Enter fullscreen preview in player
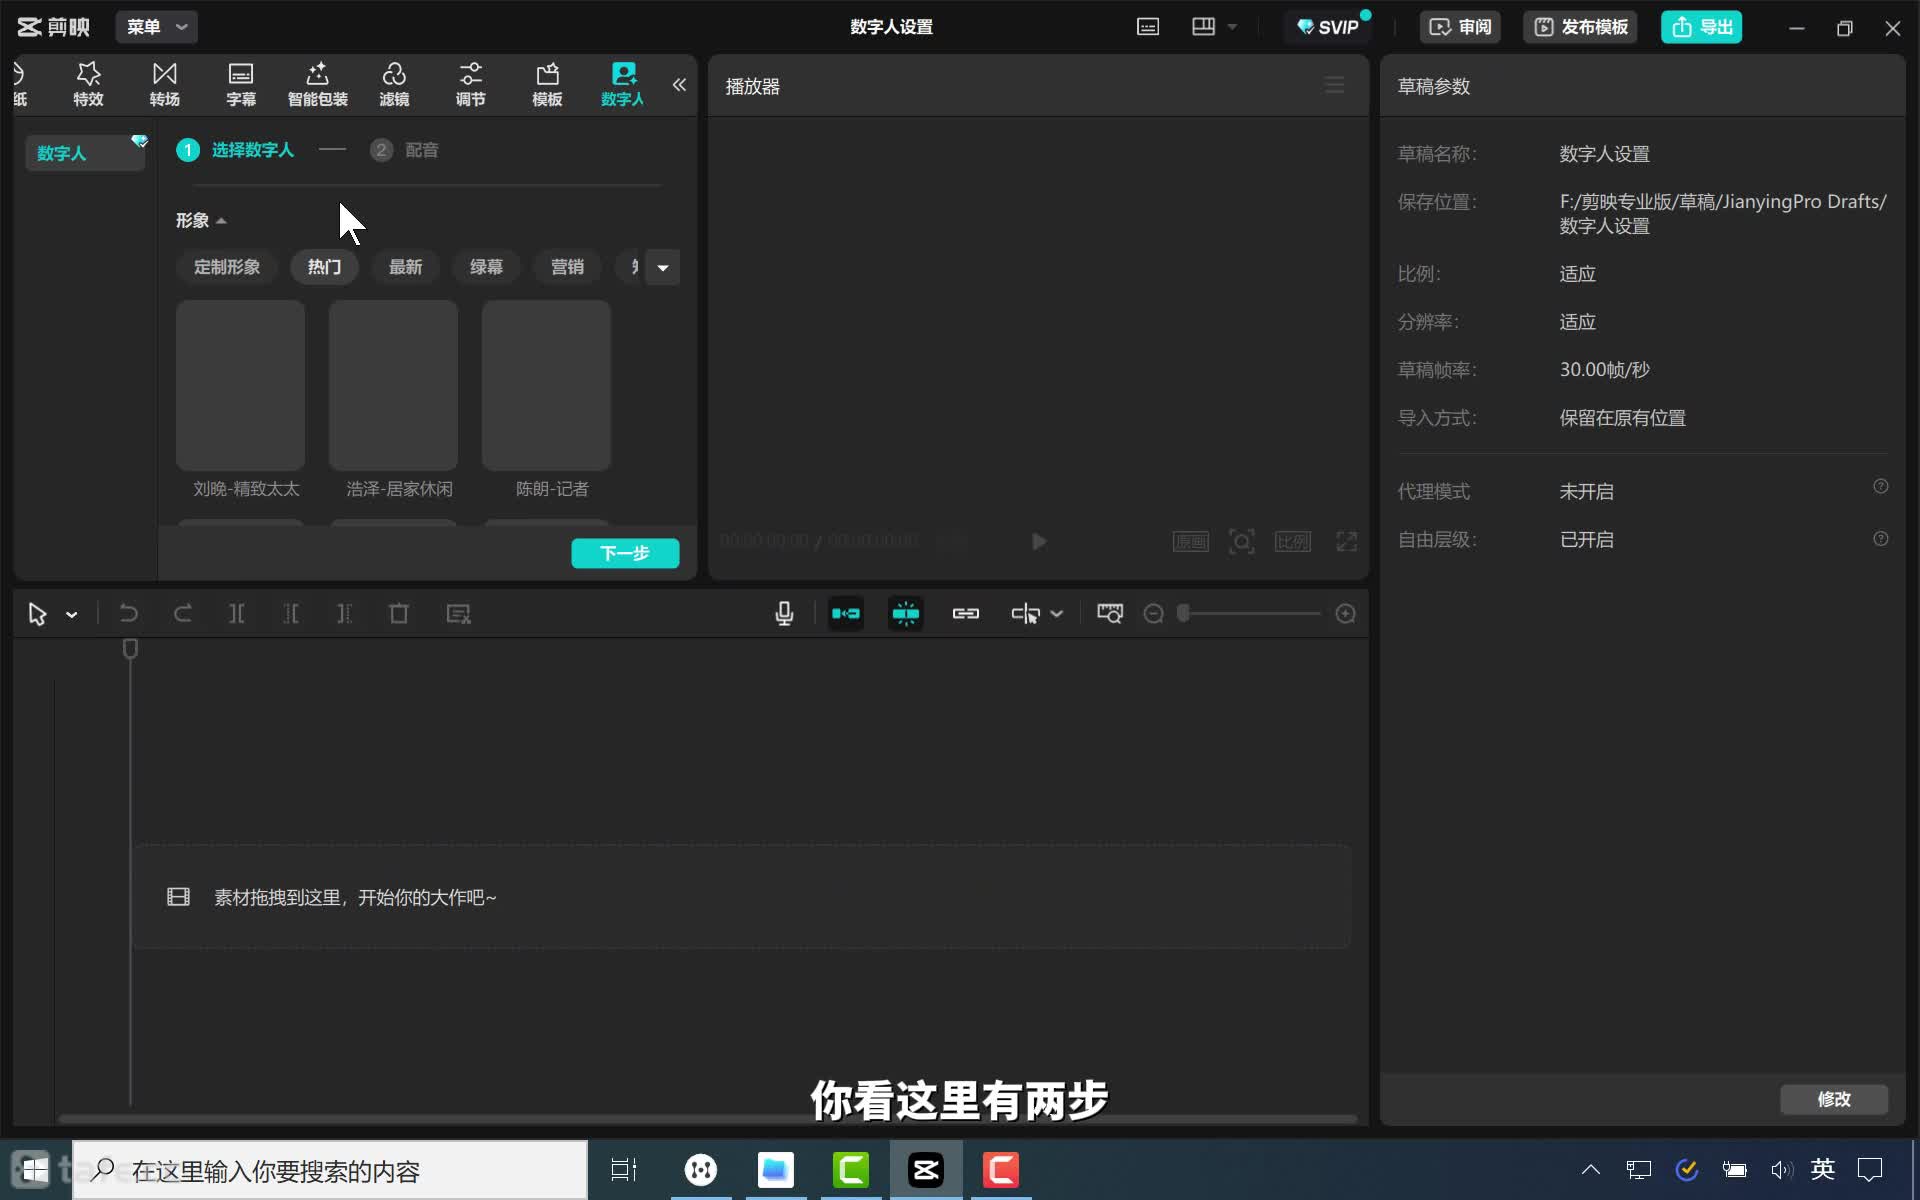Image resolution: width=1920 pixels, height=1200 pixels. point(1347,542)
